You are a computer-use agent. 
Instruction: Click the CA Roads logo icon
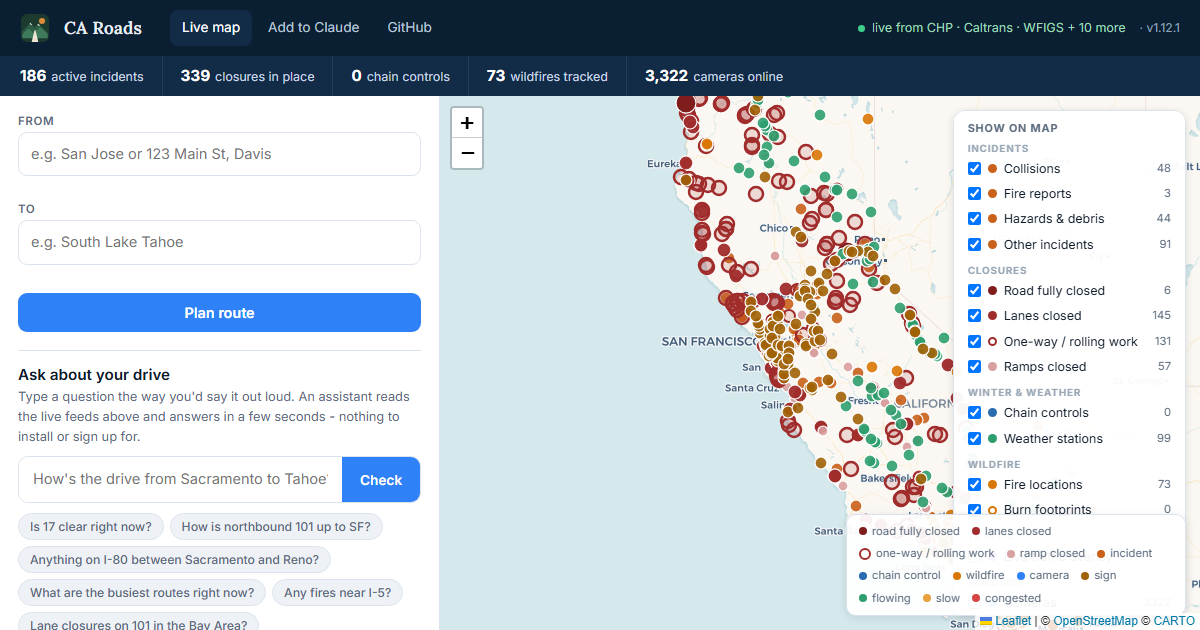[35, 28]
